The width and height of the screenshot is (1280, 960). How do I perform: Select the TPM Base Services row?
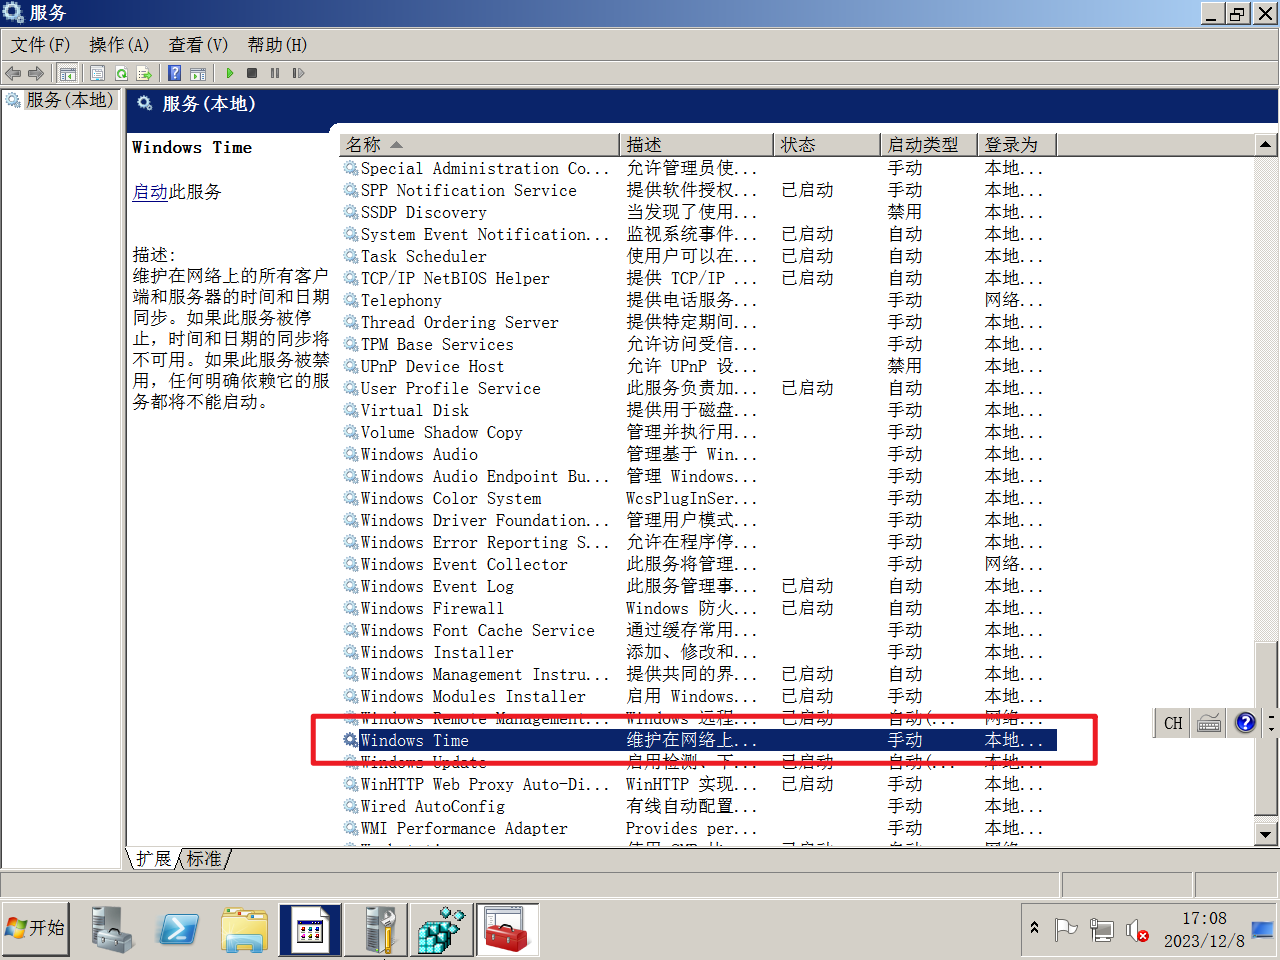tap(698, 344)
